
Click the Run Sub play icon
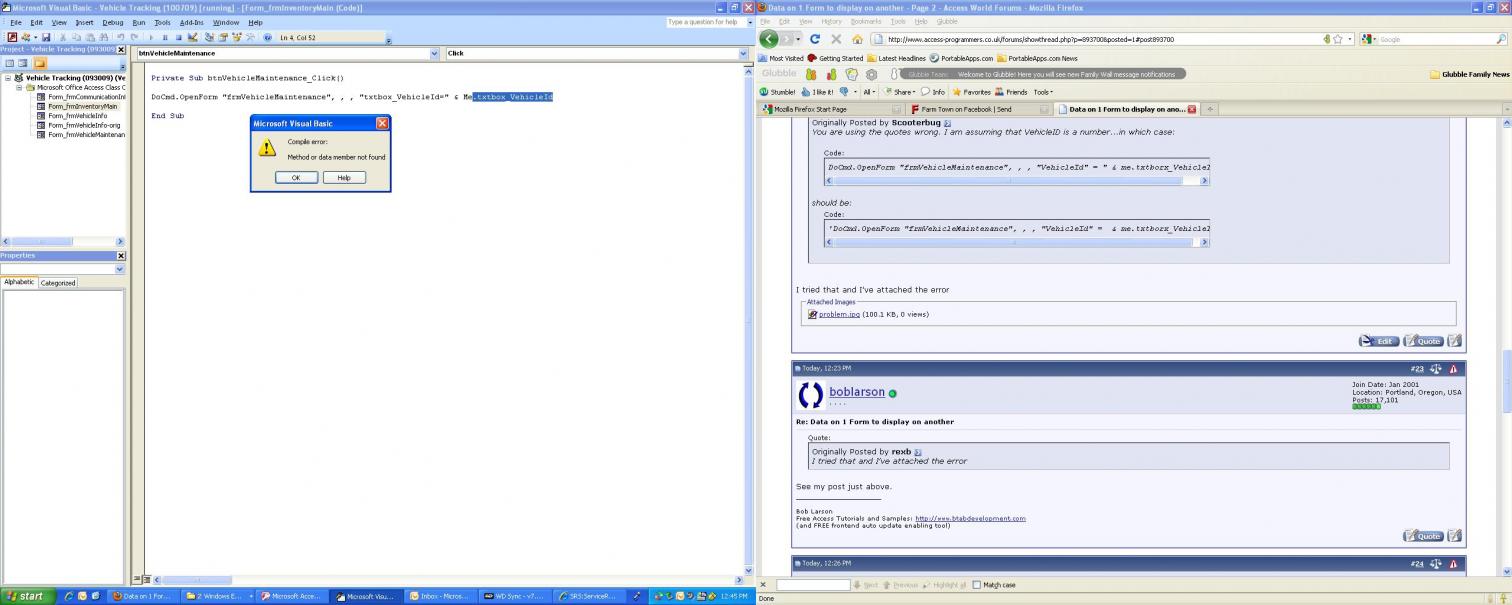pos(151,37)
